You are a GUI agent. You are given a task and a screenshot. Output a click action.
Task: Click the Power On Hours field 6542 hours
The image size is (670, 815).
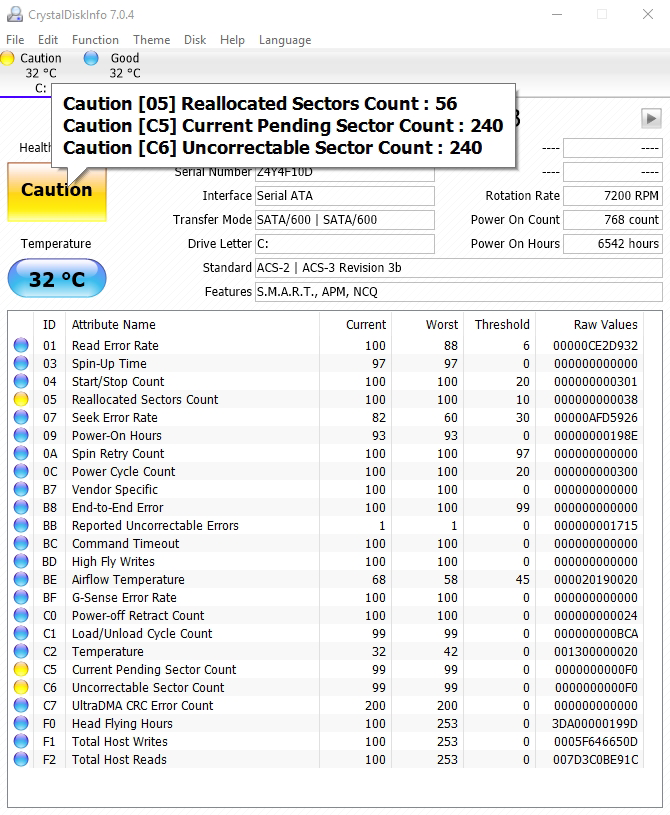pos(613,244)
